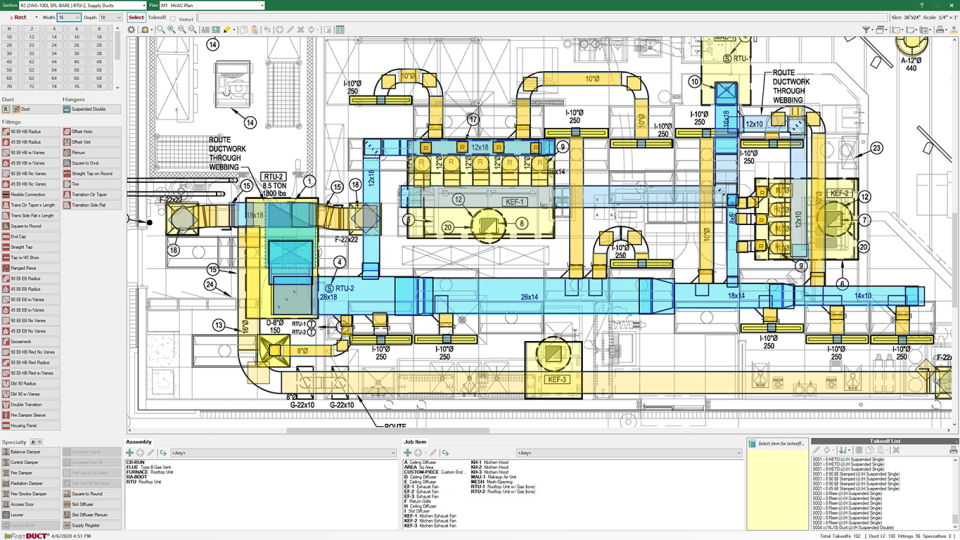
Task: Select the Tee fitting
Action: click(x=91, y=184)
